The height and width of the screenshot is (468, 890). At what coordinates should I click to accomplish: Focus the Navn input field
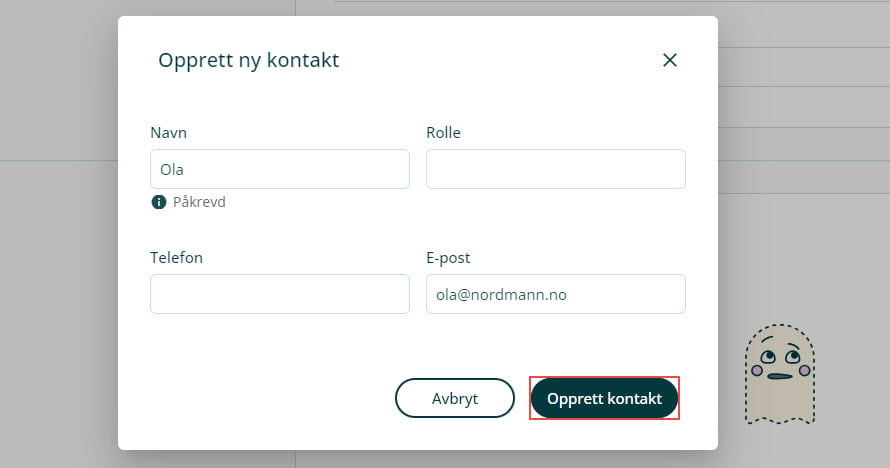pos(280,169)
